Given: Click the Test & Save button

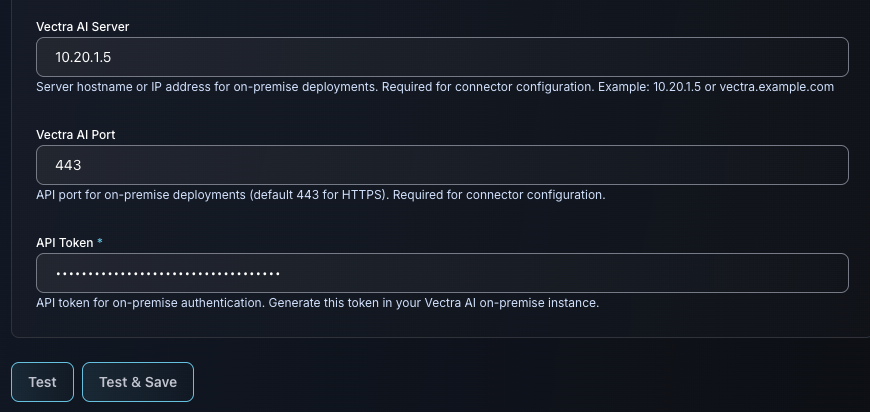Looking at the screenshot, I should tap(138, 382).
